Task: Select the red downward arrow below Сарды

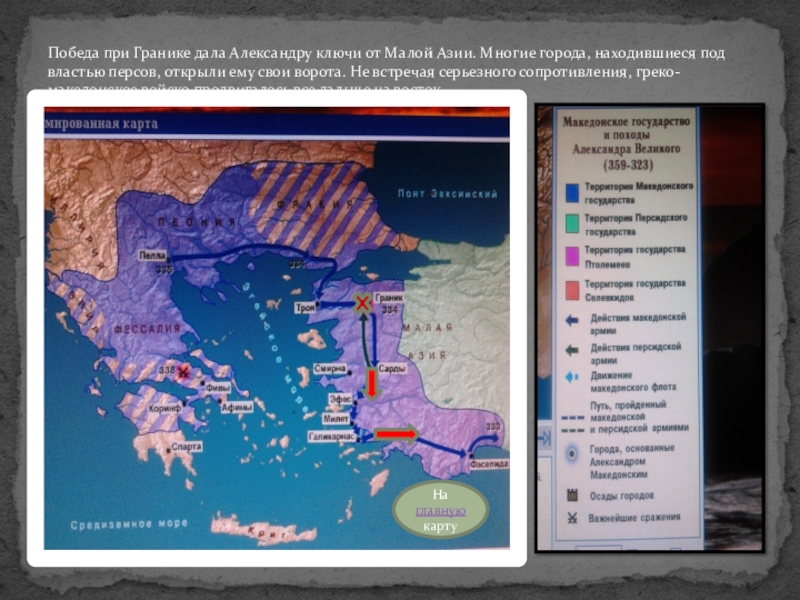Action: coord(371,384)
